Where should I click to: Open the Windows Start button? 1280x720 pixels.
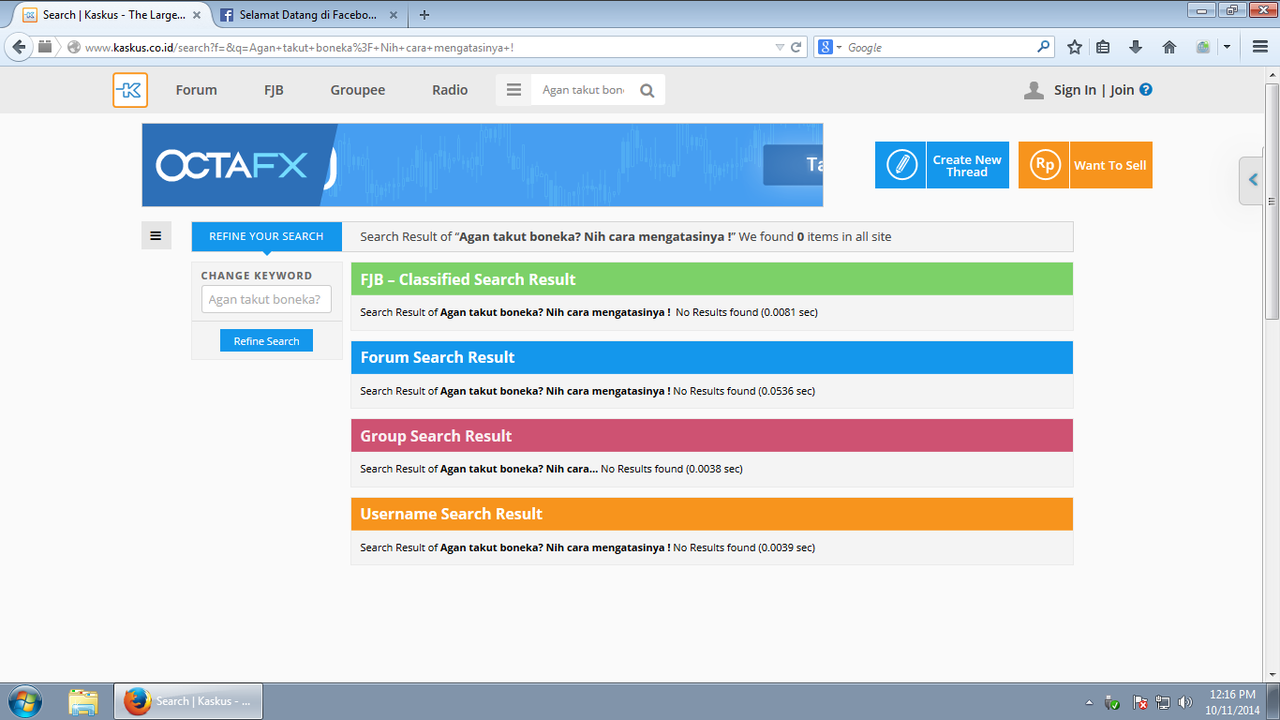(23, 701)
